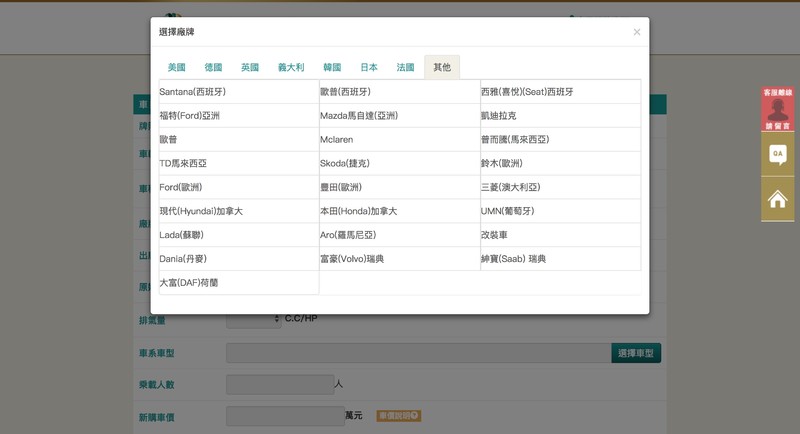The image size is (800, 434).
Task: Switch to the 法國 tab
Action: pos(406,67)
